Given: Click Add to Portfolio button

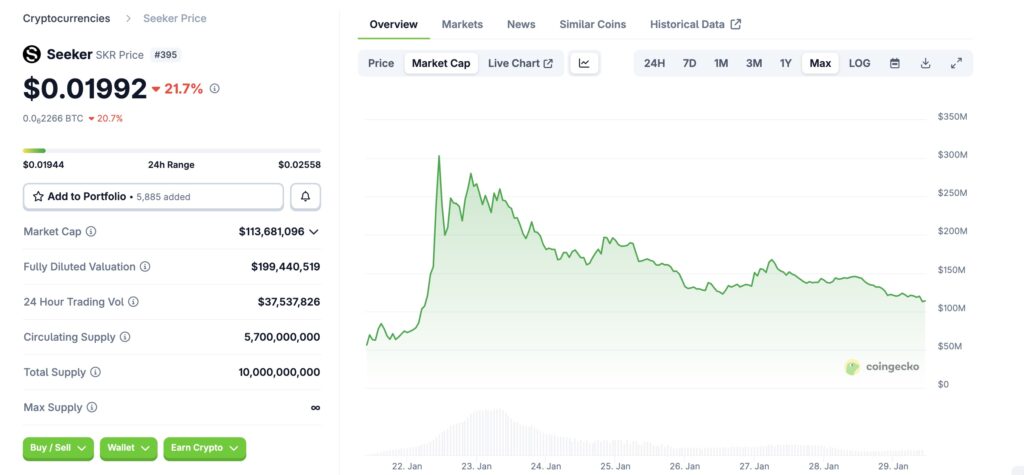Looking at the screenshot, I should [153, 197].
